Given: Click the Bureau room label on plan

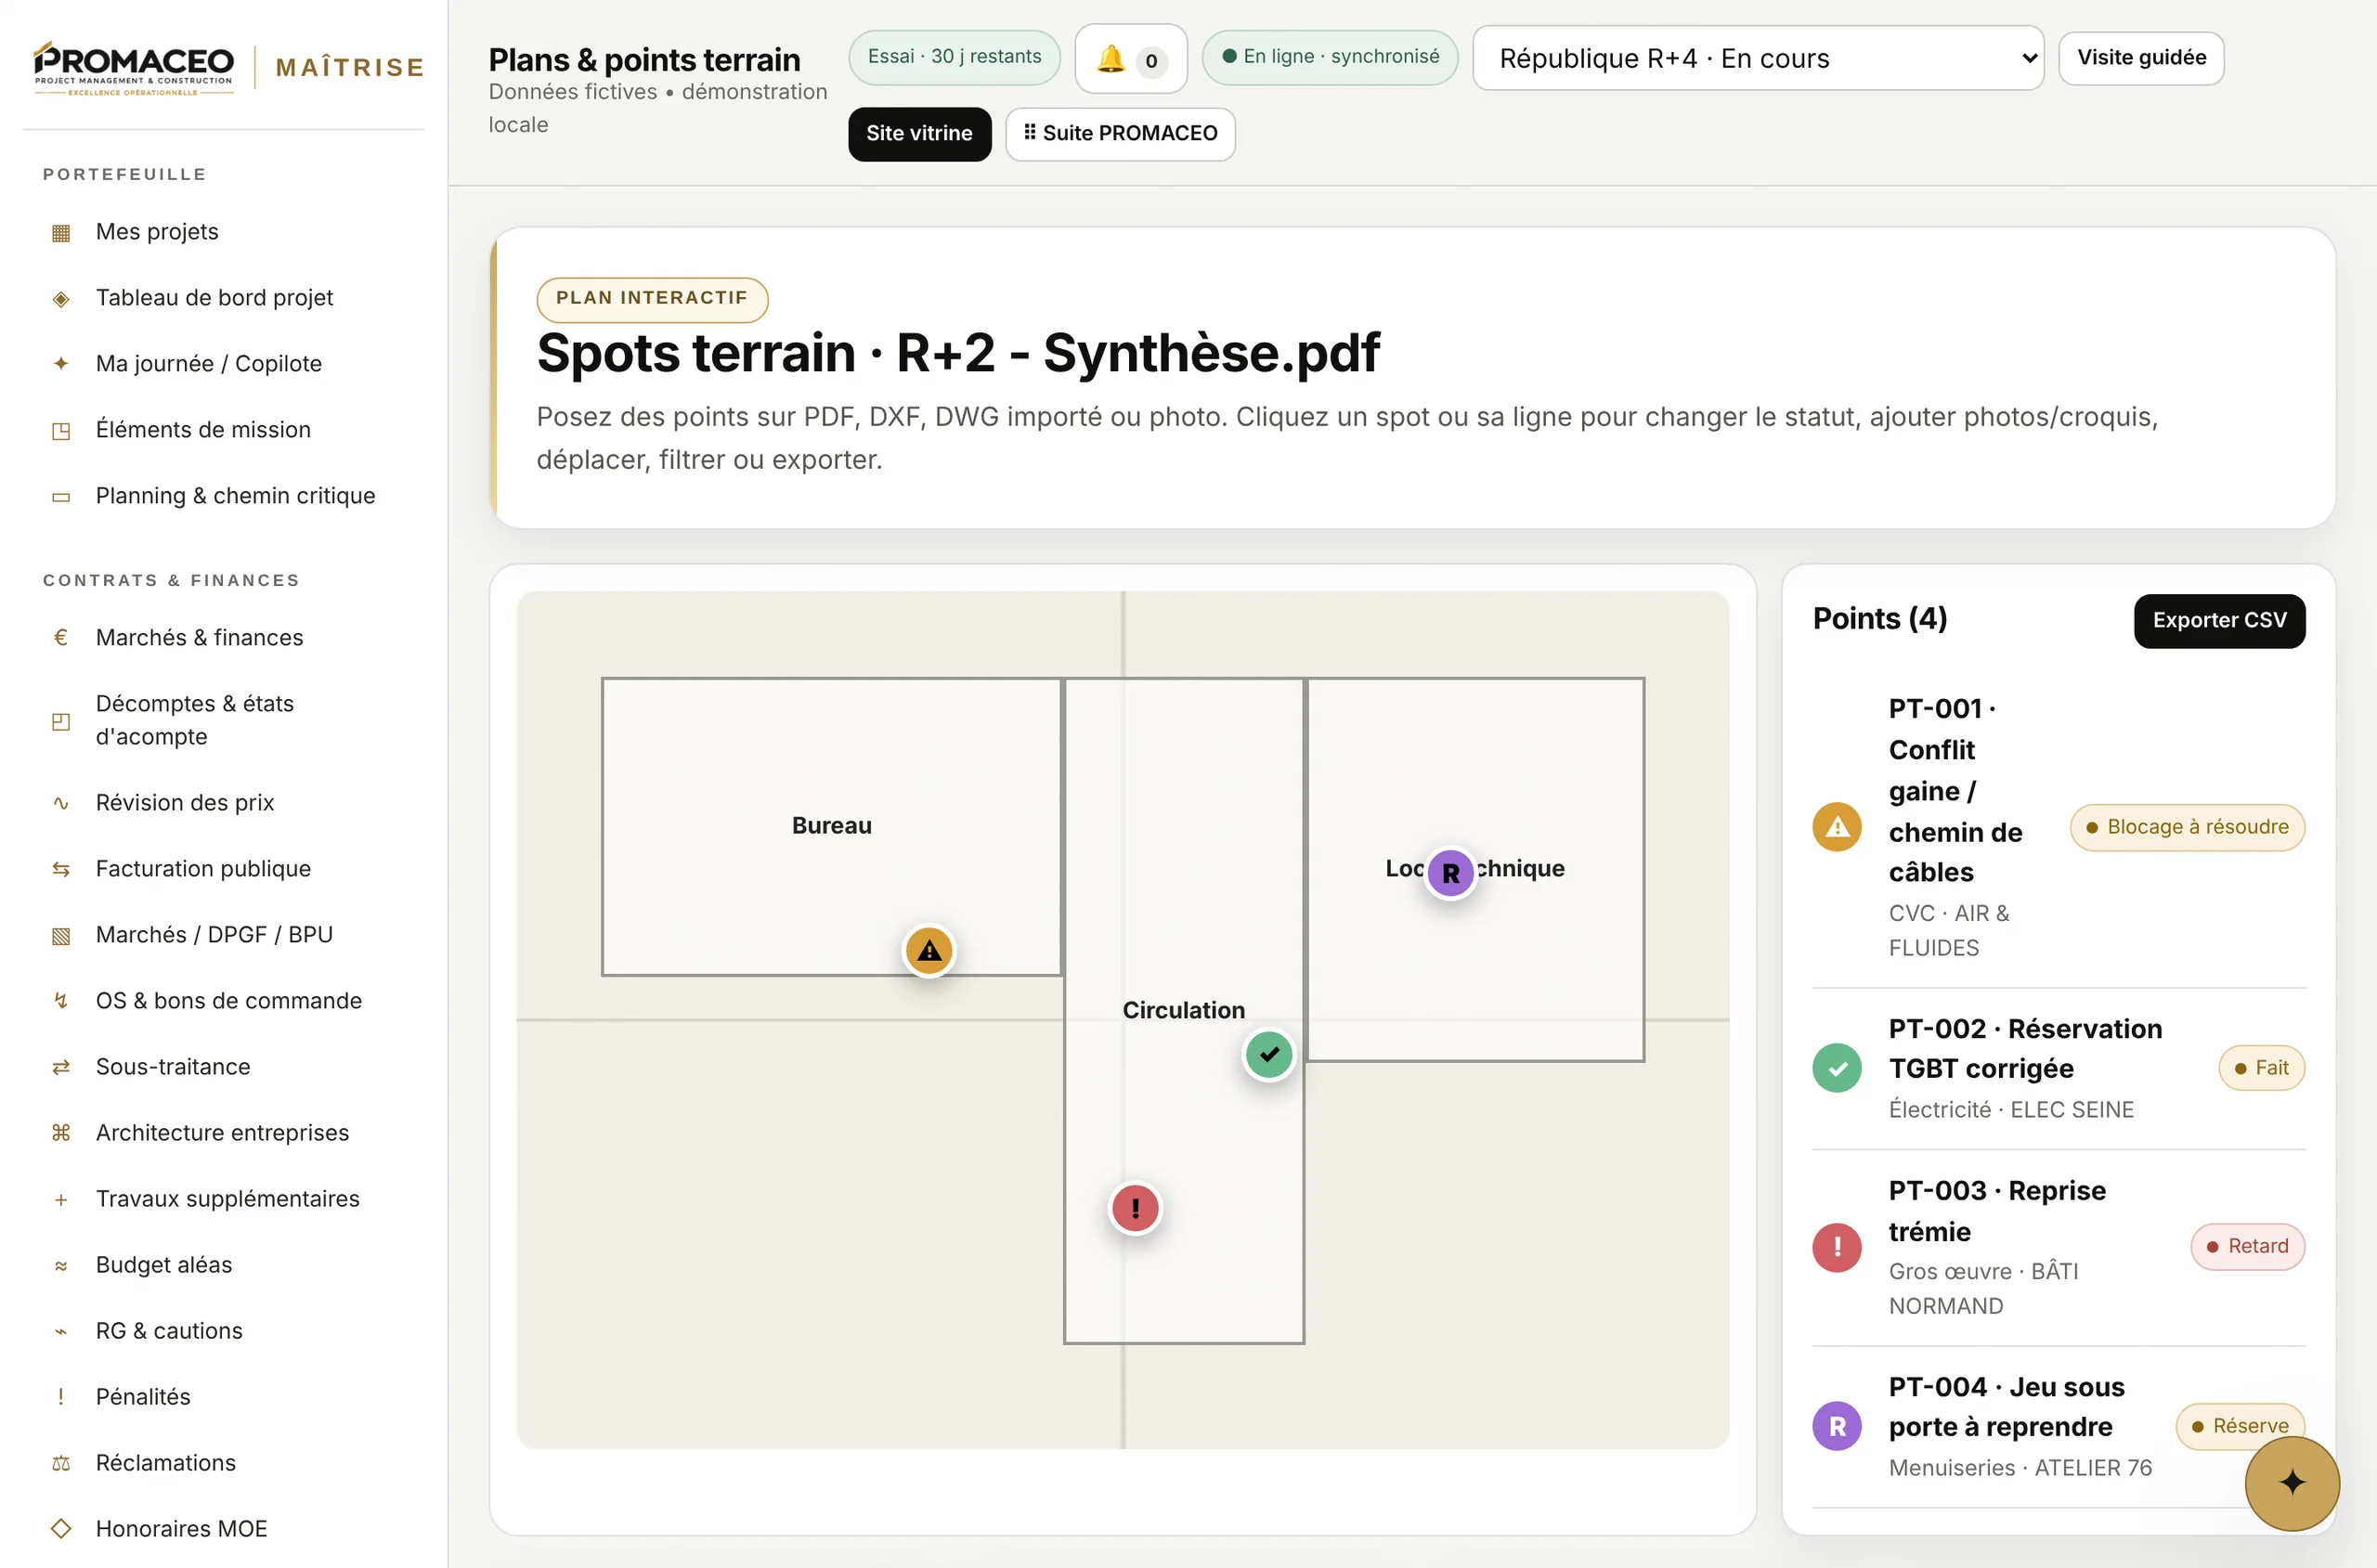Looking at the screenshot, I should click(831, 826).
